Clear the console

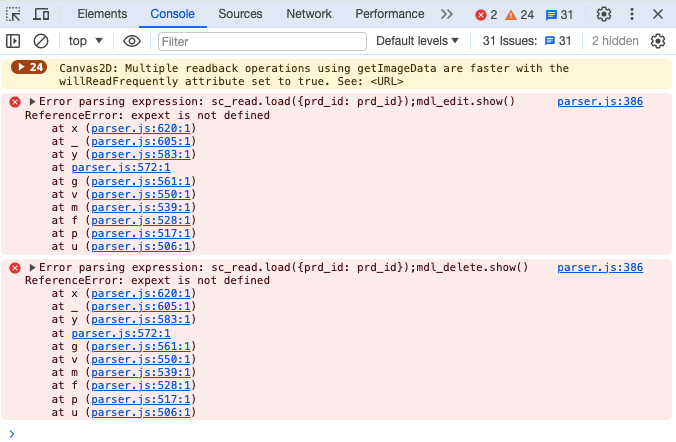(41, 41)
